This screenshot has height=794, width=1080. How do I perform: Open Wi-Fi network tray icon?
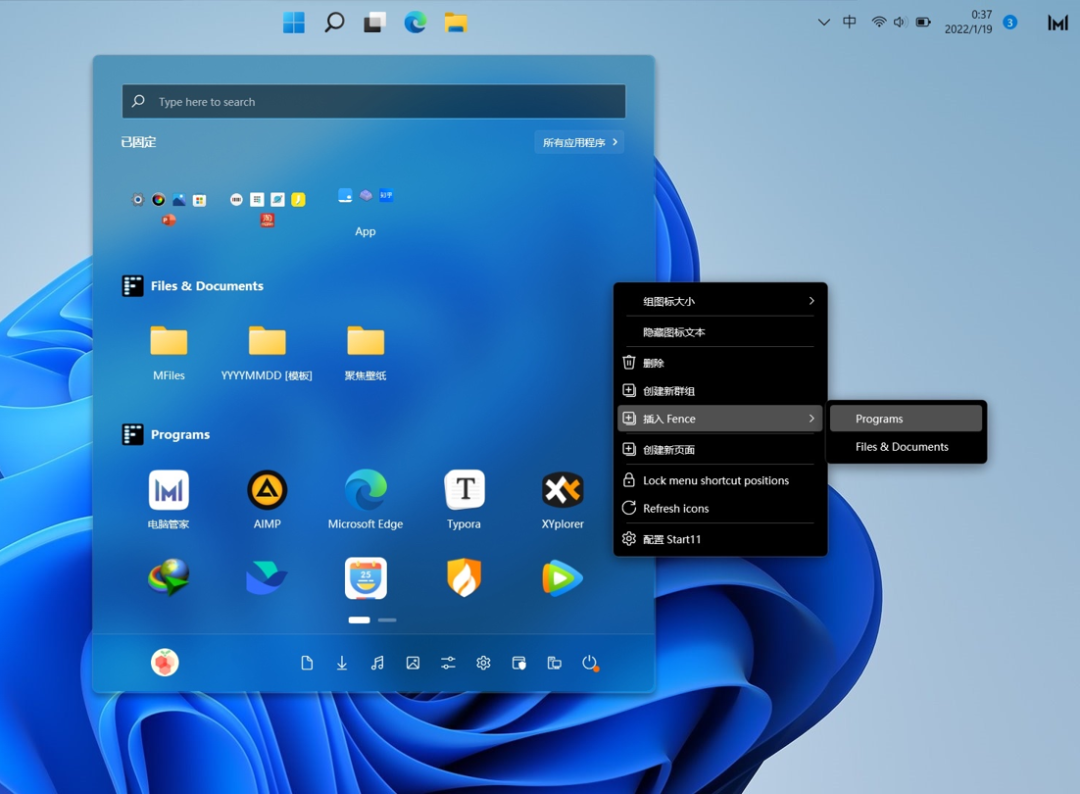pos(878,22)
